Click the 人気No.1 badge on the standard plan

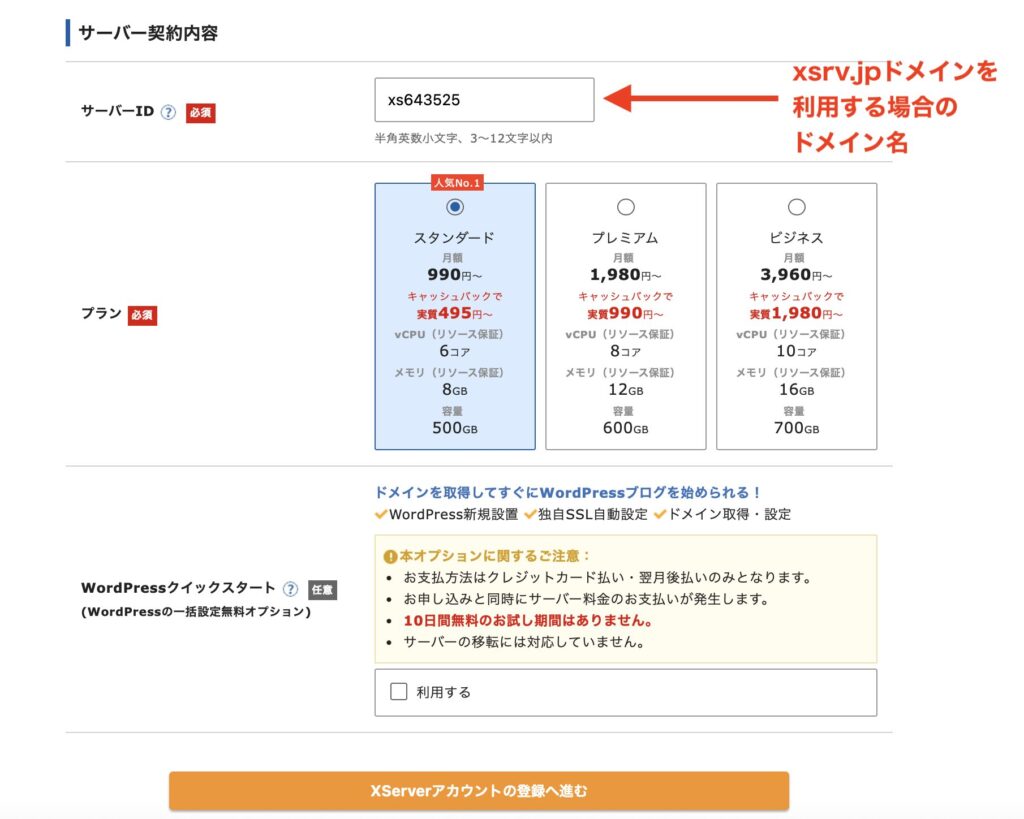tap(457, 183)
